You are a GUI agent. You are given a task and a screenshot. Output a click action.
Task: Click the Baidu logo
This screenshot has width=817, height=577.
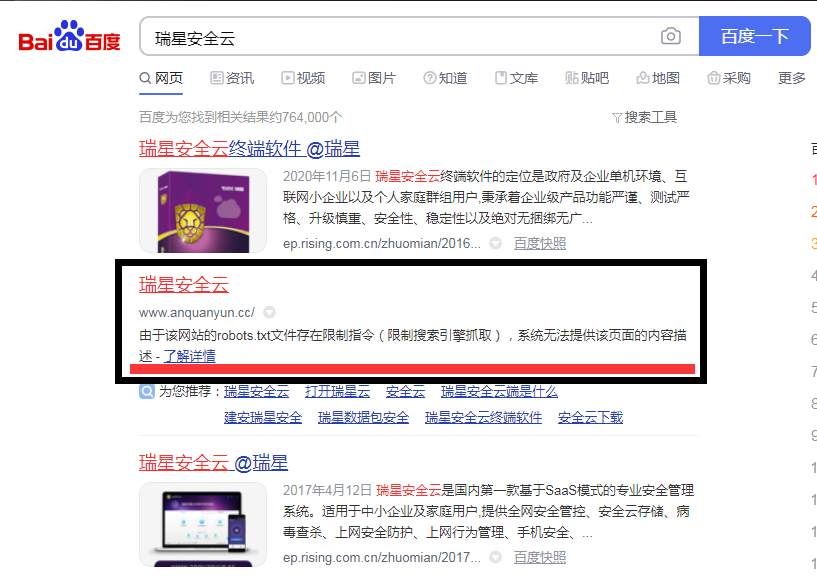[x=69, y=36]
